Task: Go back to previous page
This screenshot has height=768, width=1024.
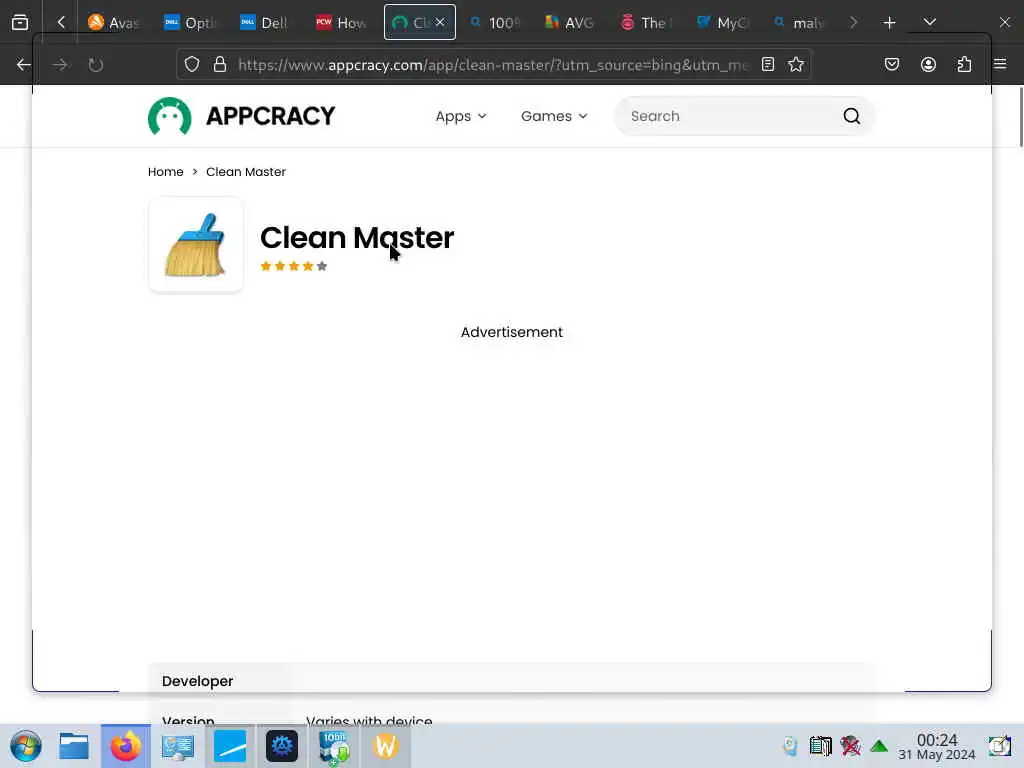Action: pyautogui.click(x=24, y=64)
